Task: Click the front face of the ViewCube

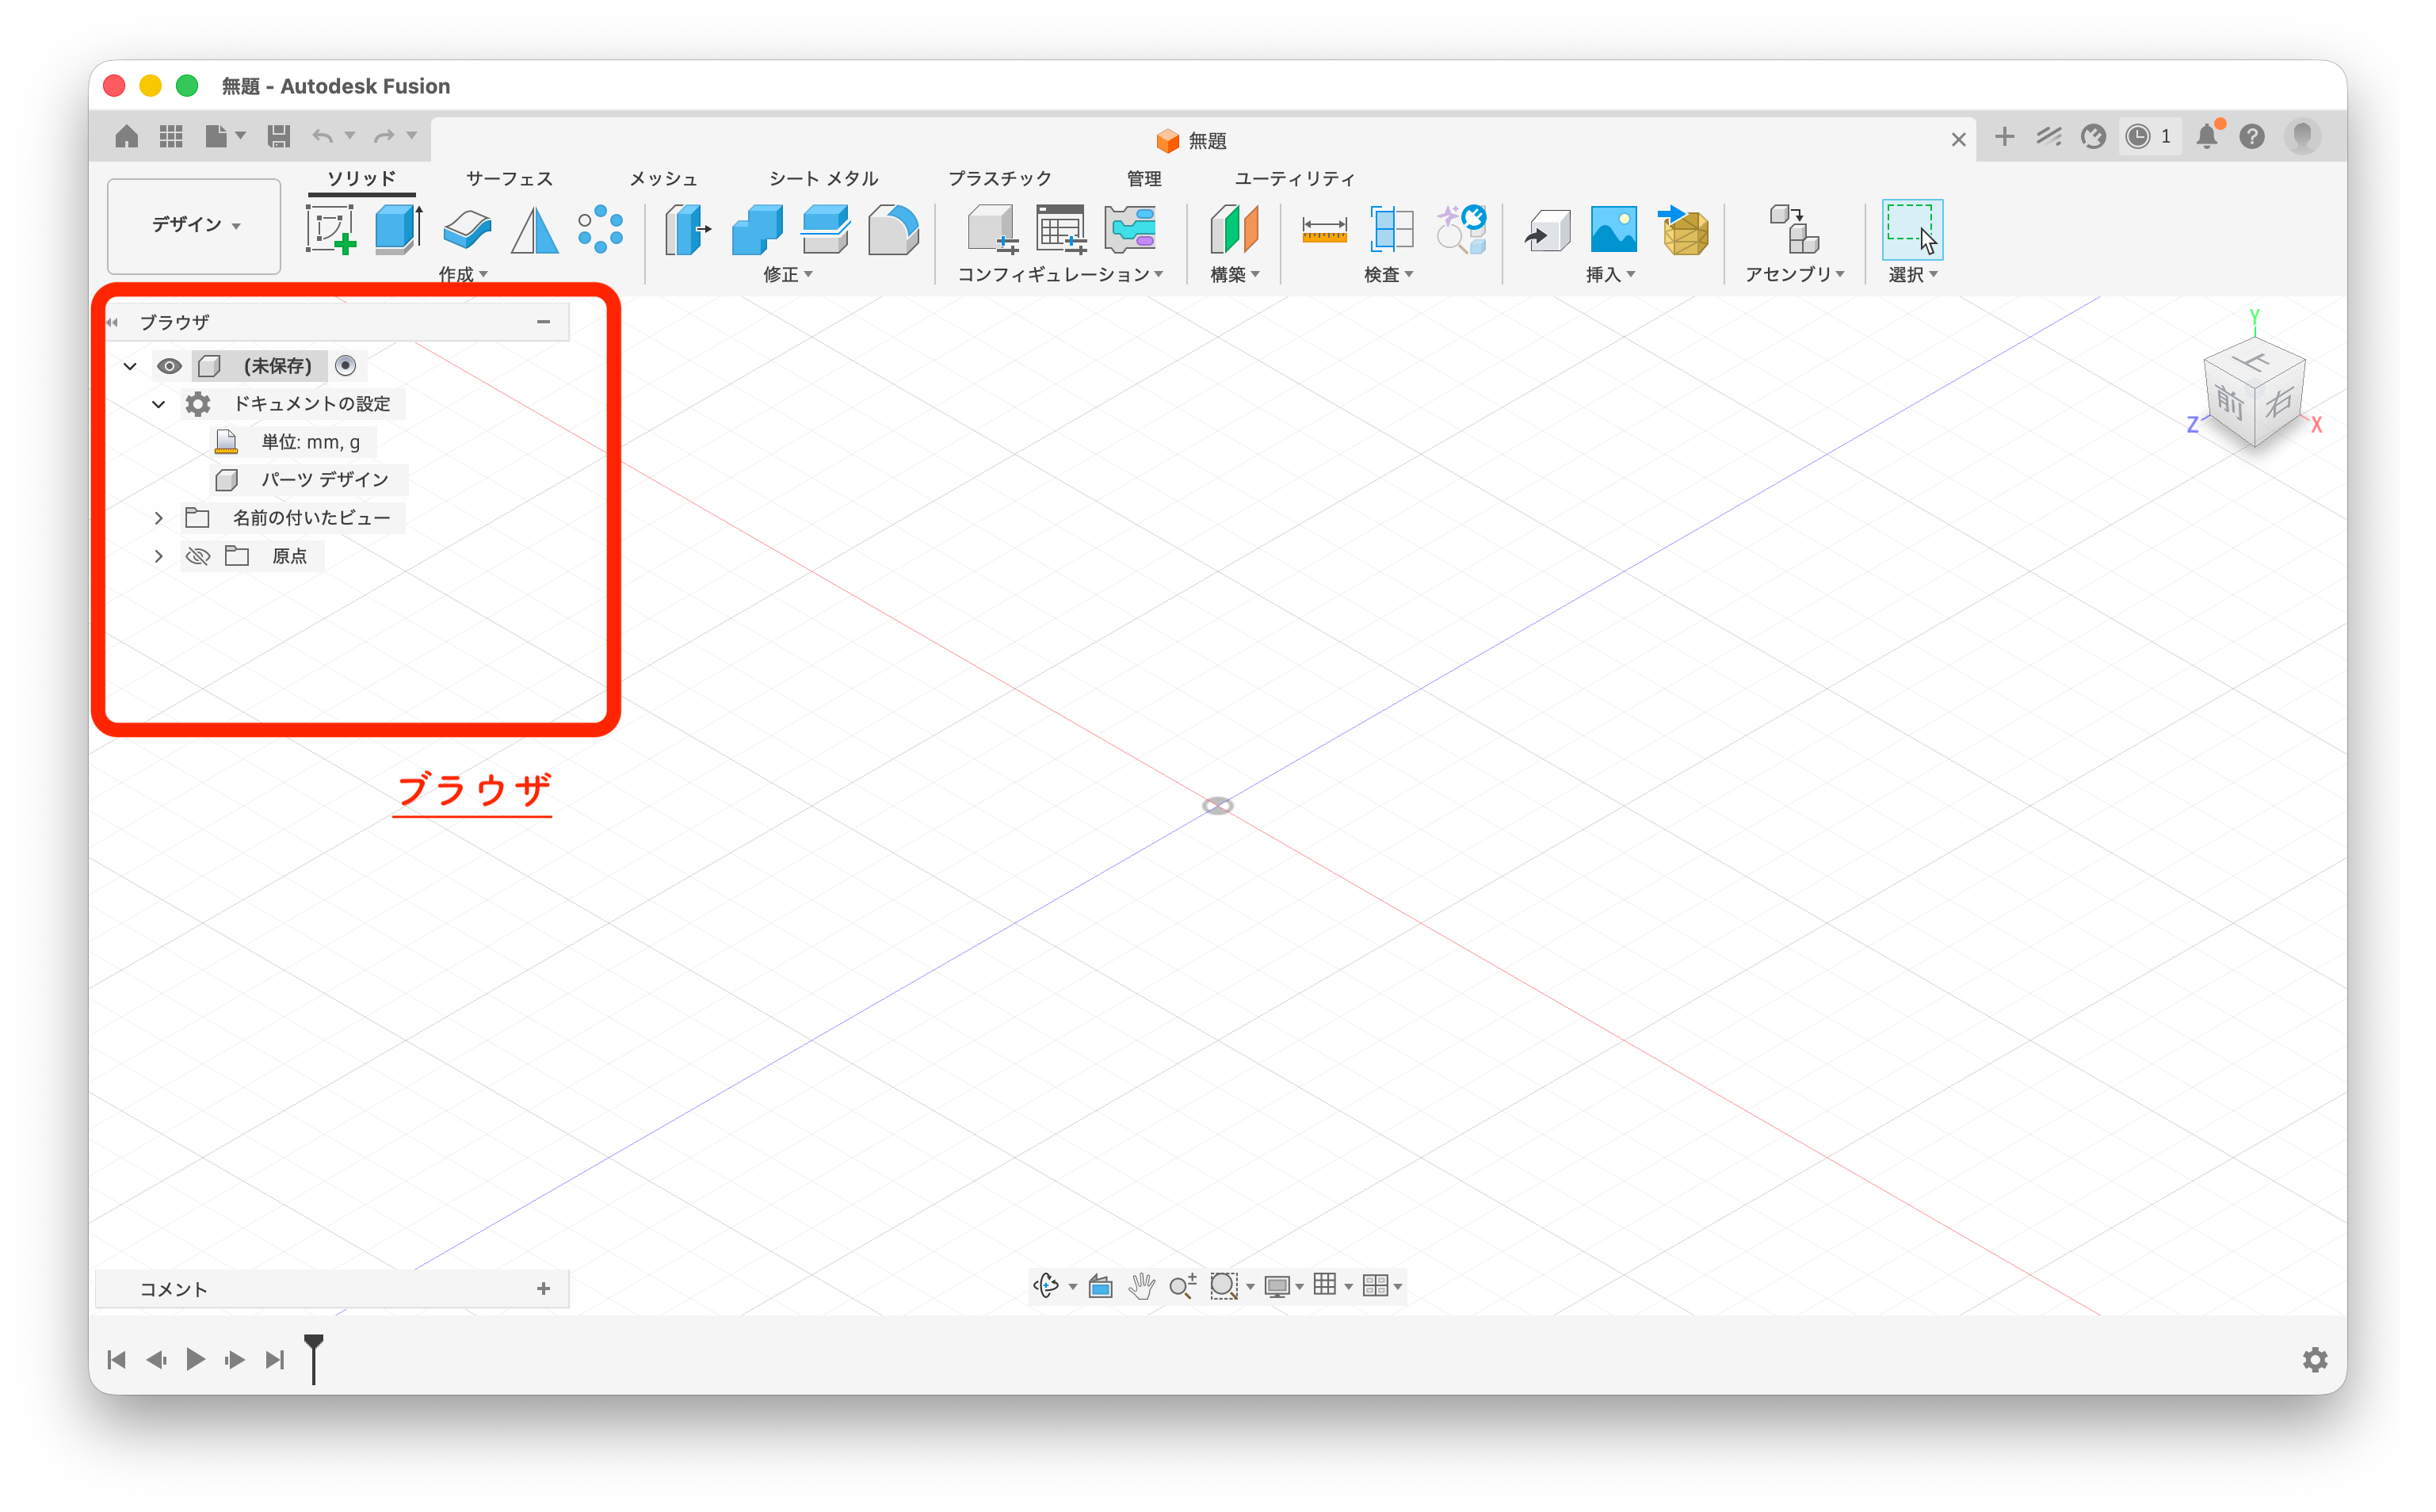Action: point(2229,402)
